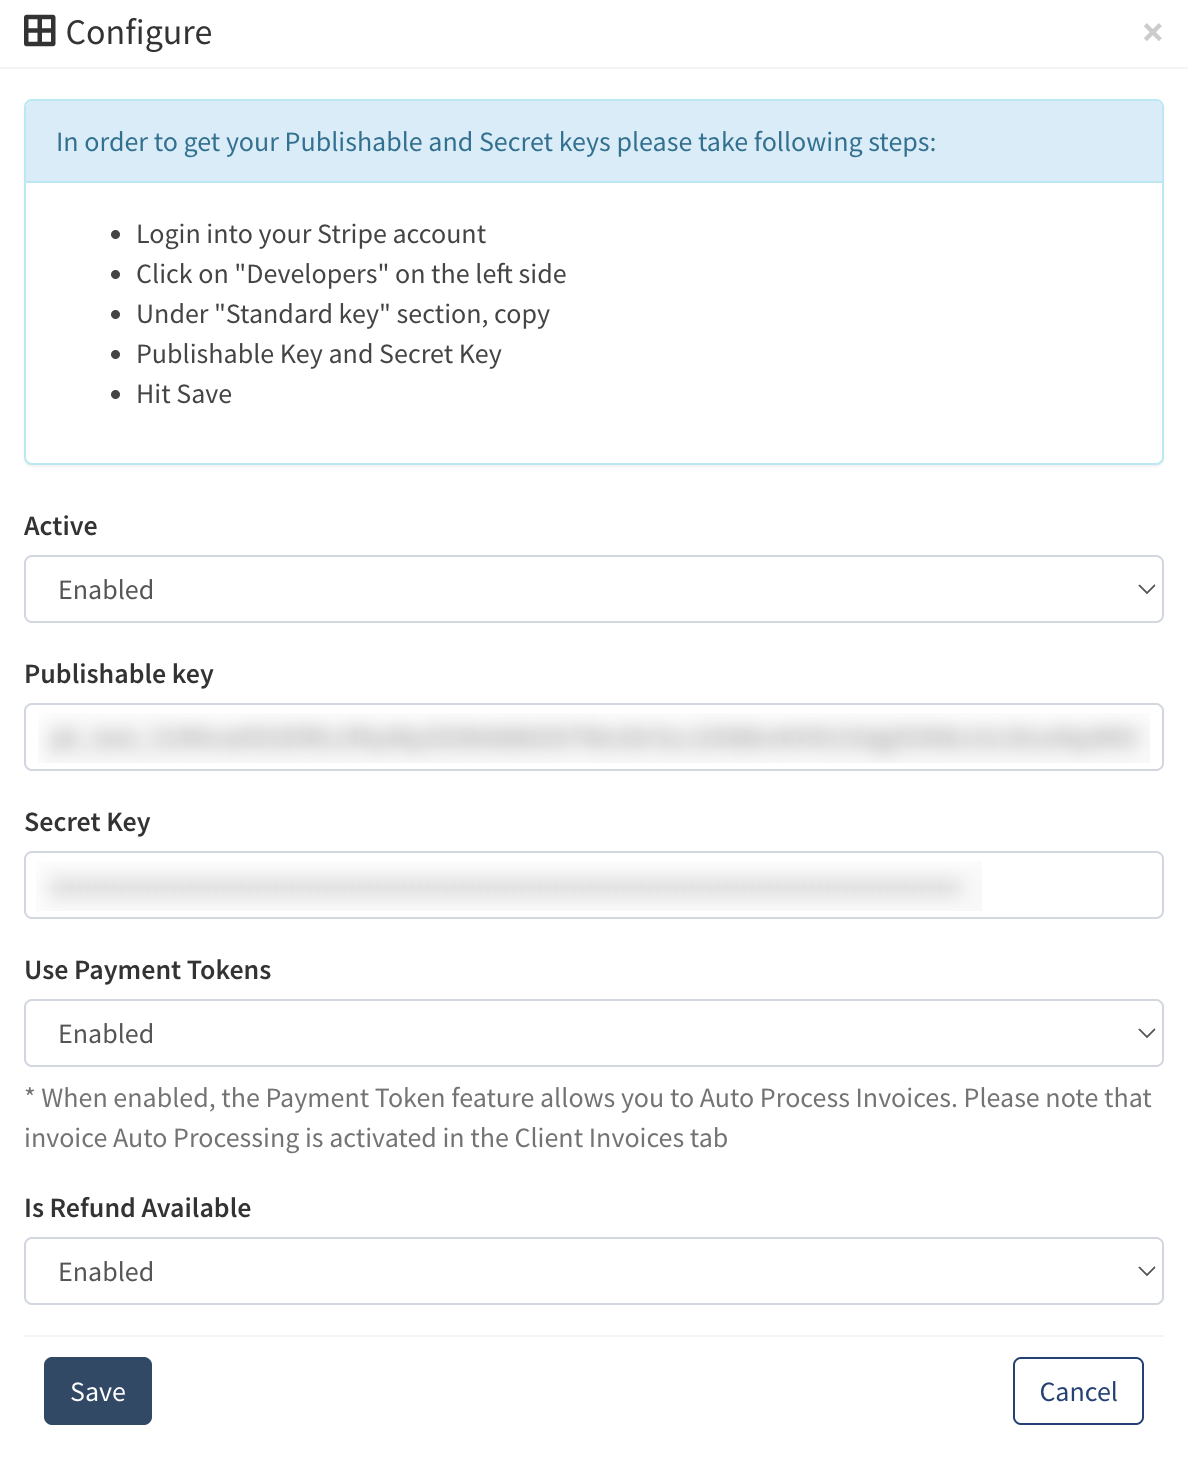Cancel the configuration dialog

click(x=1078, y=1391)
